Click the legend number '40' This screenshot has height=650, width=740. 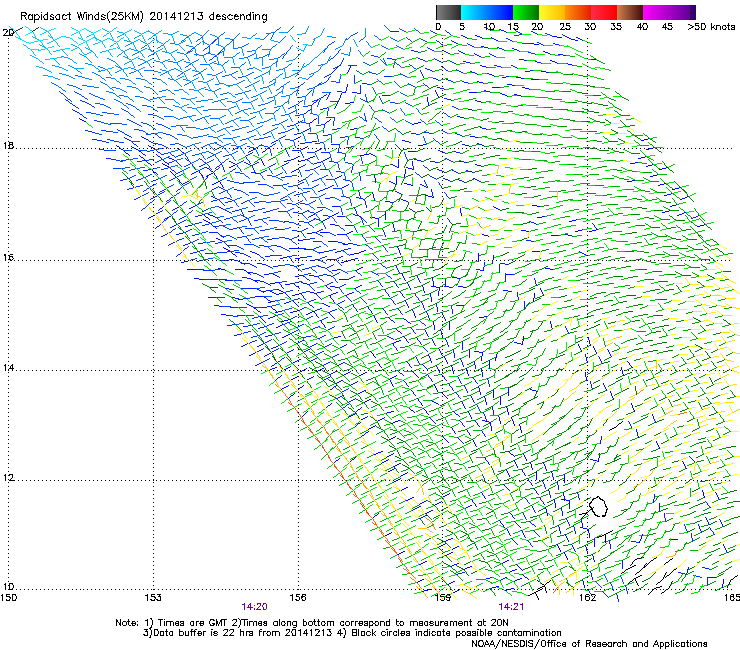coord(642,27)
